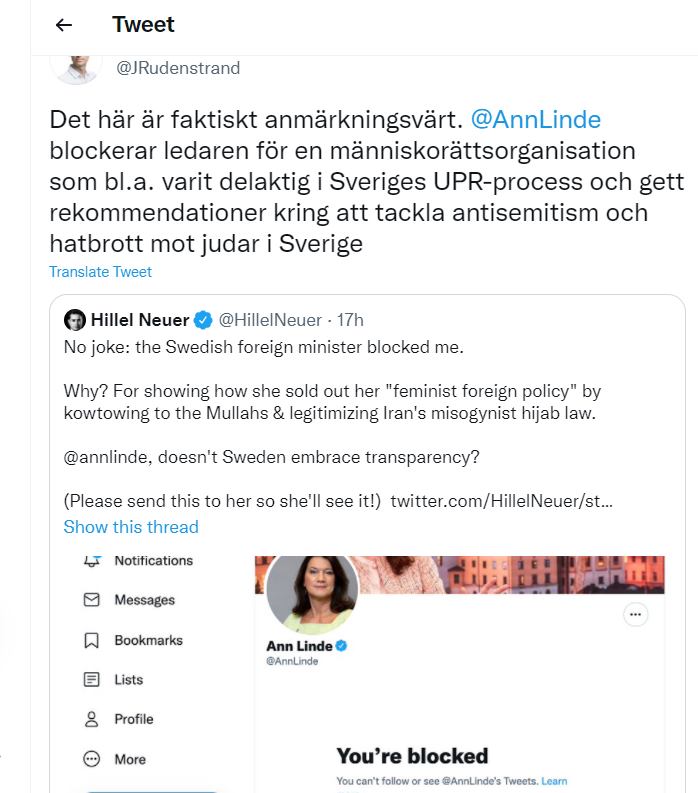
Task: Click the Messages envelope icon
Action: point(92,600)
